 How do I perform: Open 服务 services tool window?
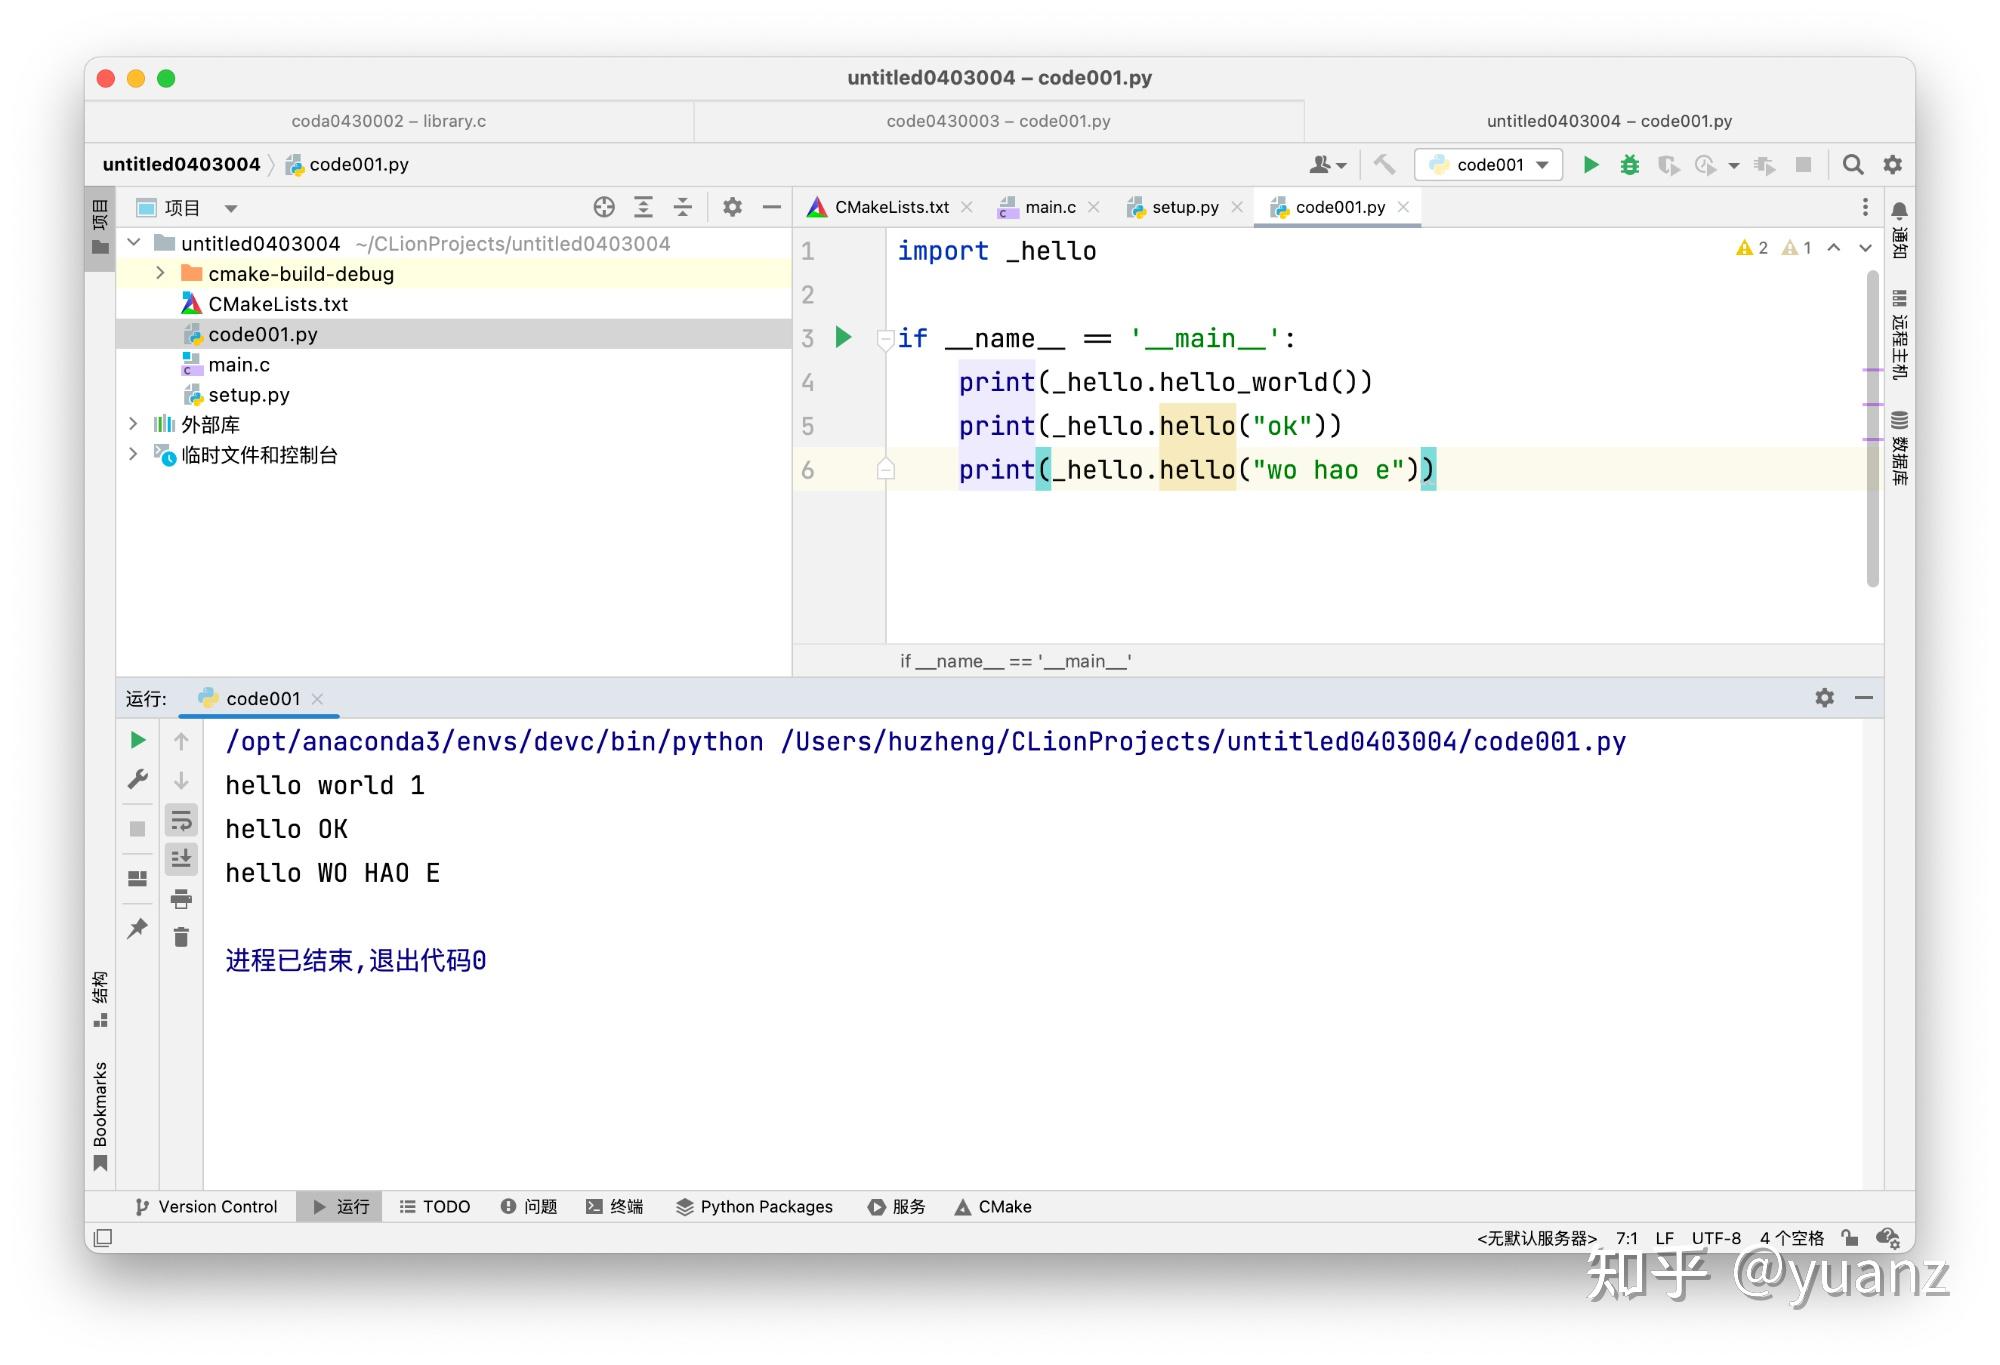[x=897, y=1207]
